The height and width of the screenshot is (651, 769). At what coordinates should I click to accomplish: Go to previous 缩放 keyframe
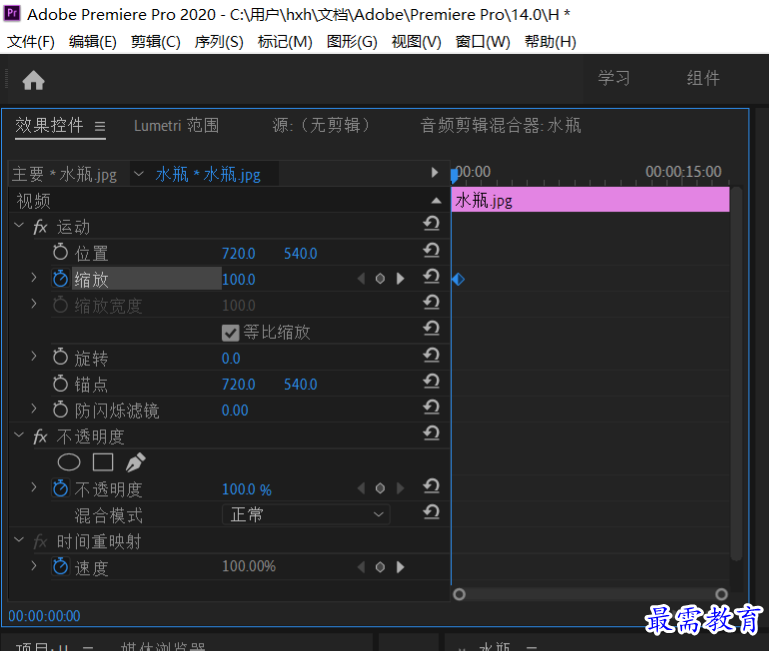pyautogui.click(x=361, y=279)
